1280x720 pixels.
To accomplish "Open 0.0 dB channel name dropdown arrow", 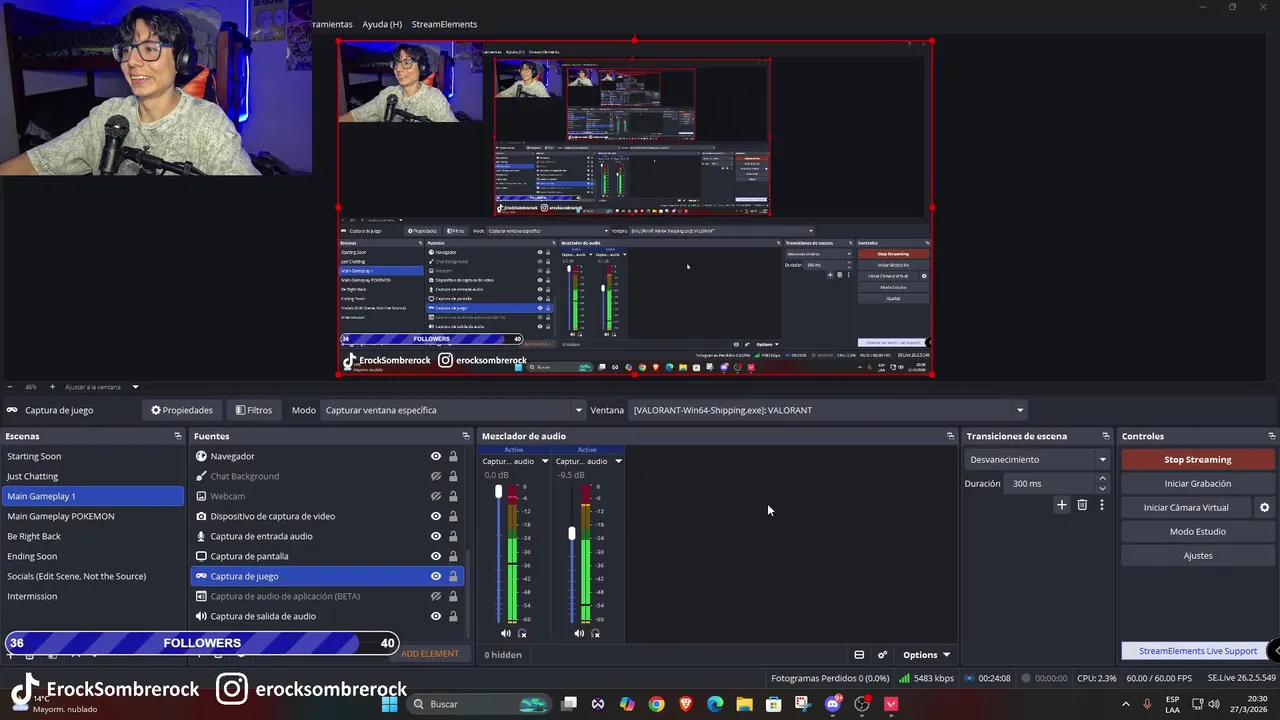I will tap(545, 461).
